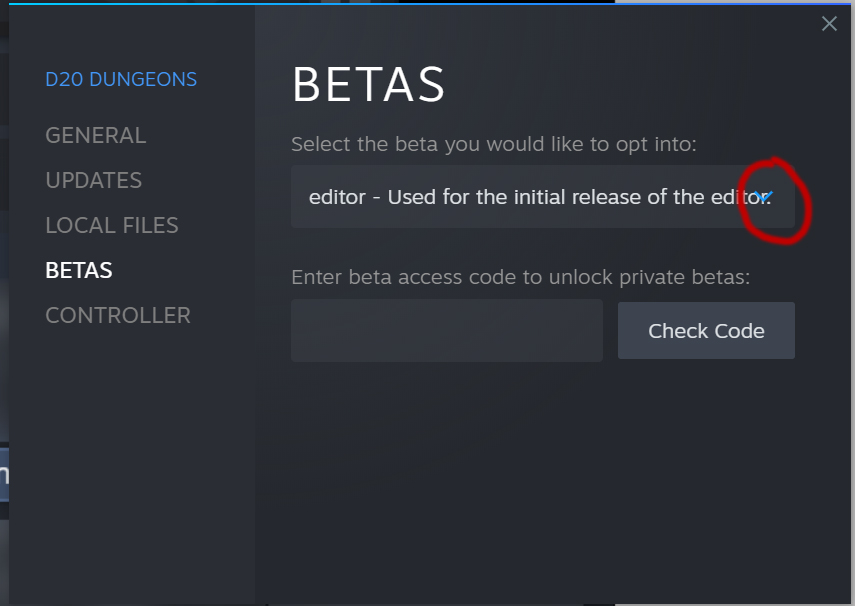Click the large BETAS page heading
The height and width of the screenshot is (606, 855).
point(369,85)
